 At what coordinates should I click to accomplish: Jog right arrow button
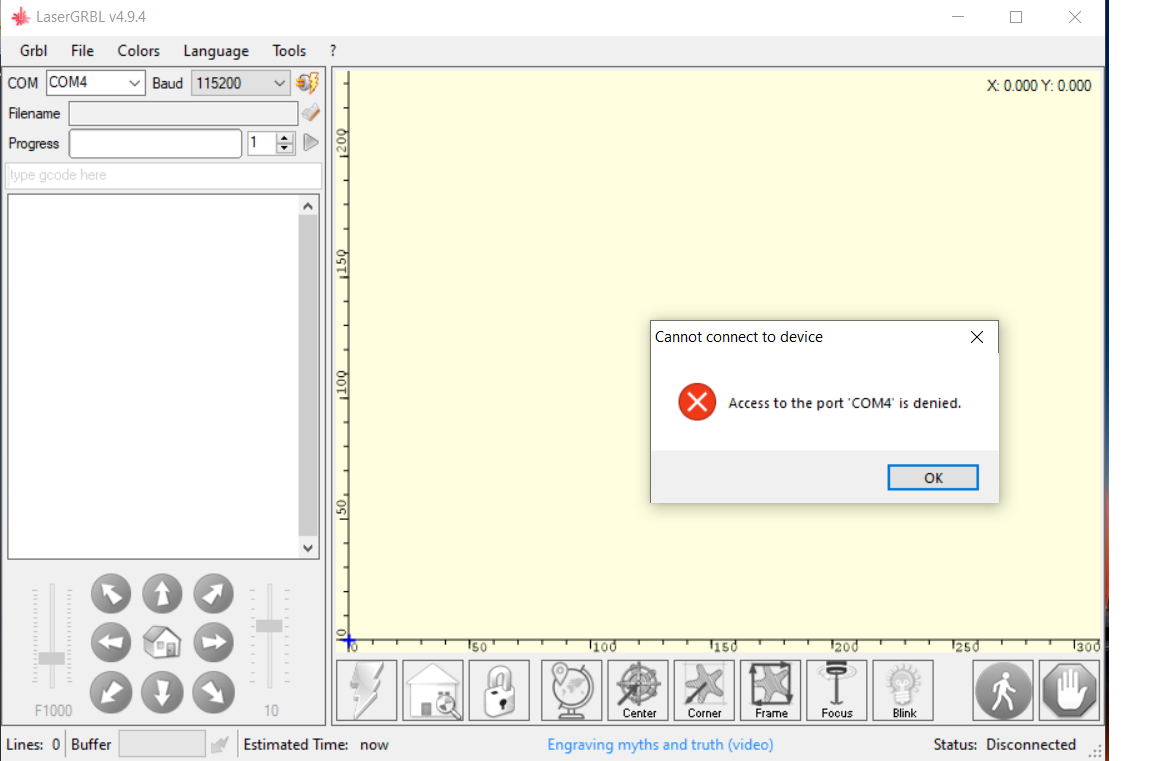point(214,643)
